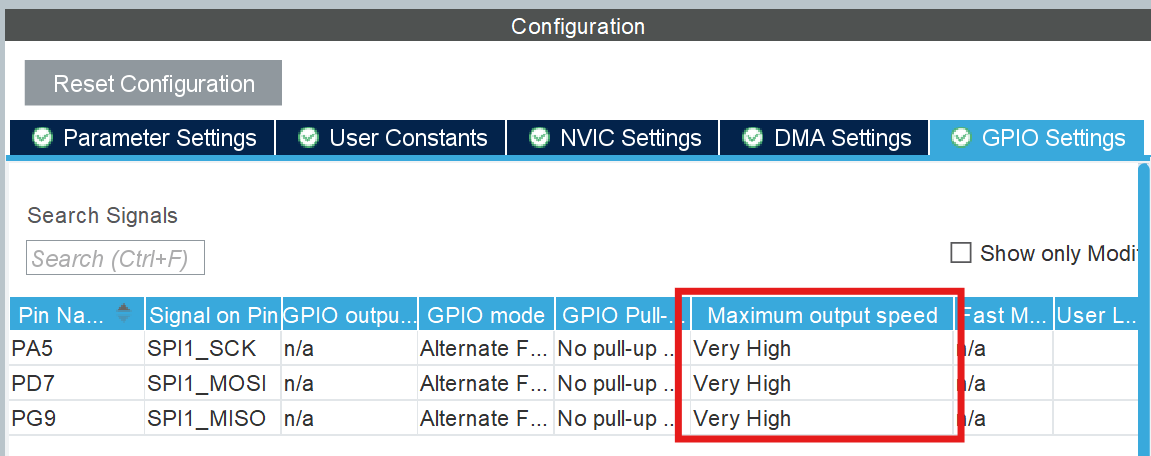Click the SPI1_SCK signal cell
This screenshot has width=1151, height=456.
[x=213, y=348]
